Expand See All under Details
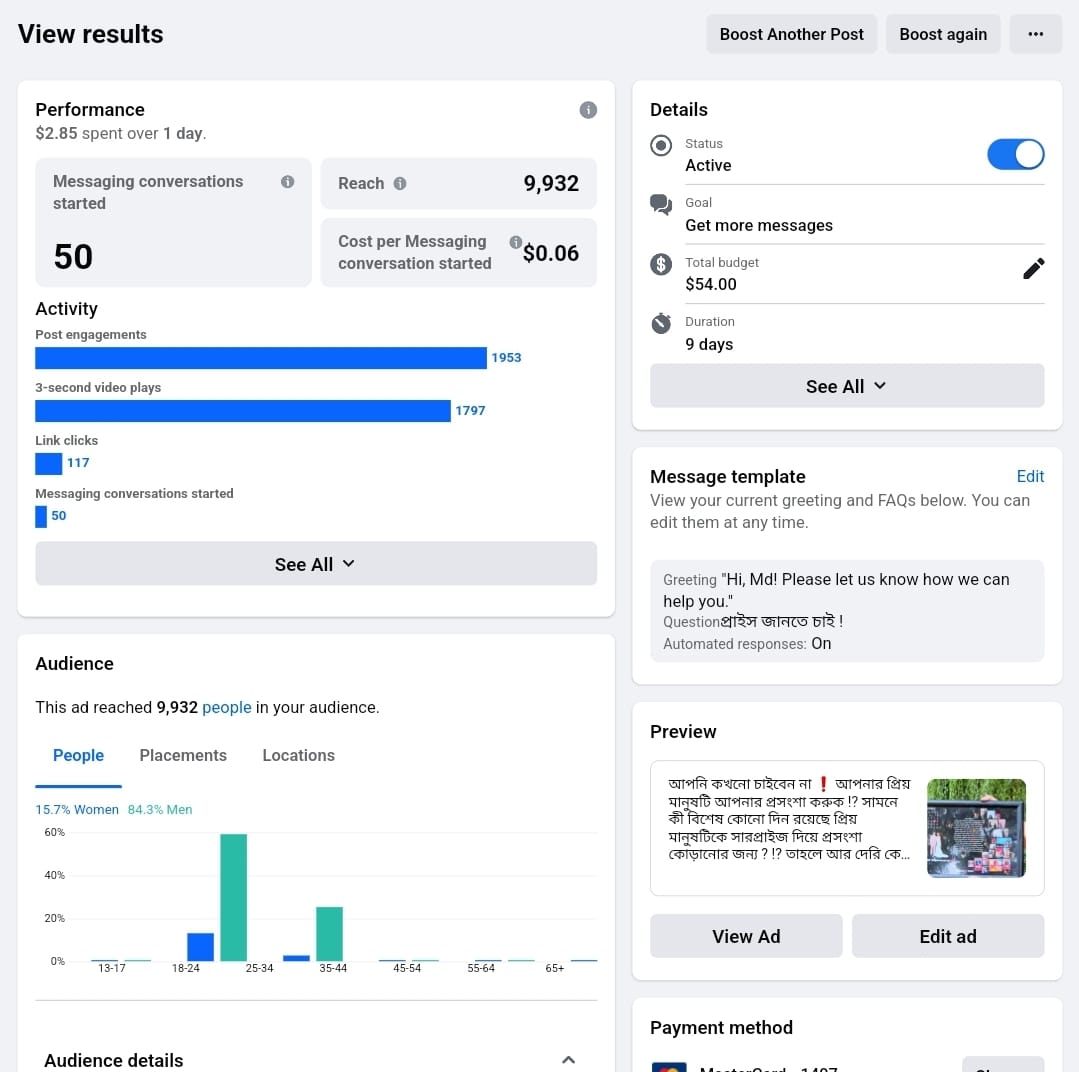This screenshot has height=1072, width=1079. coord(846,386)
